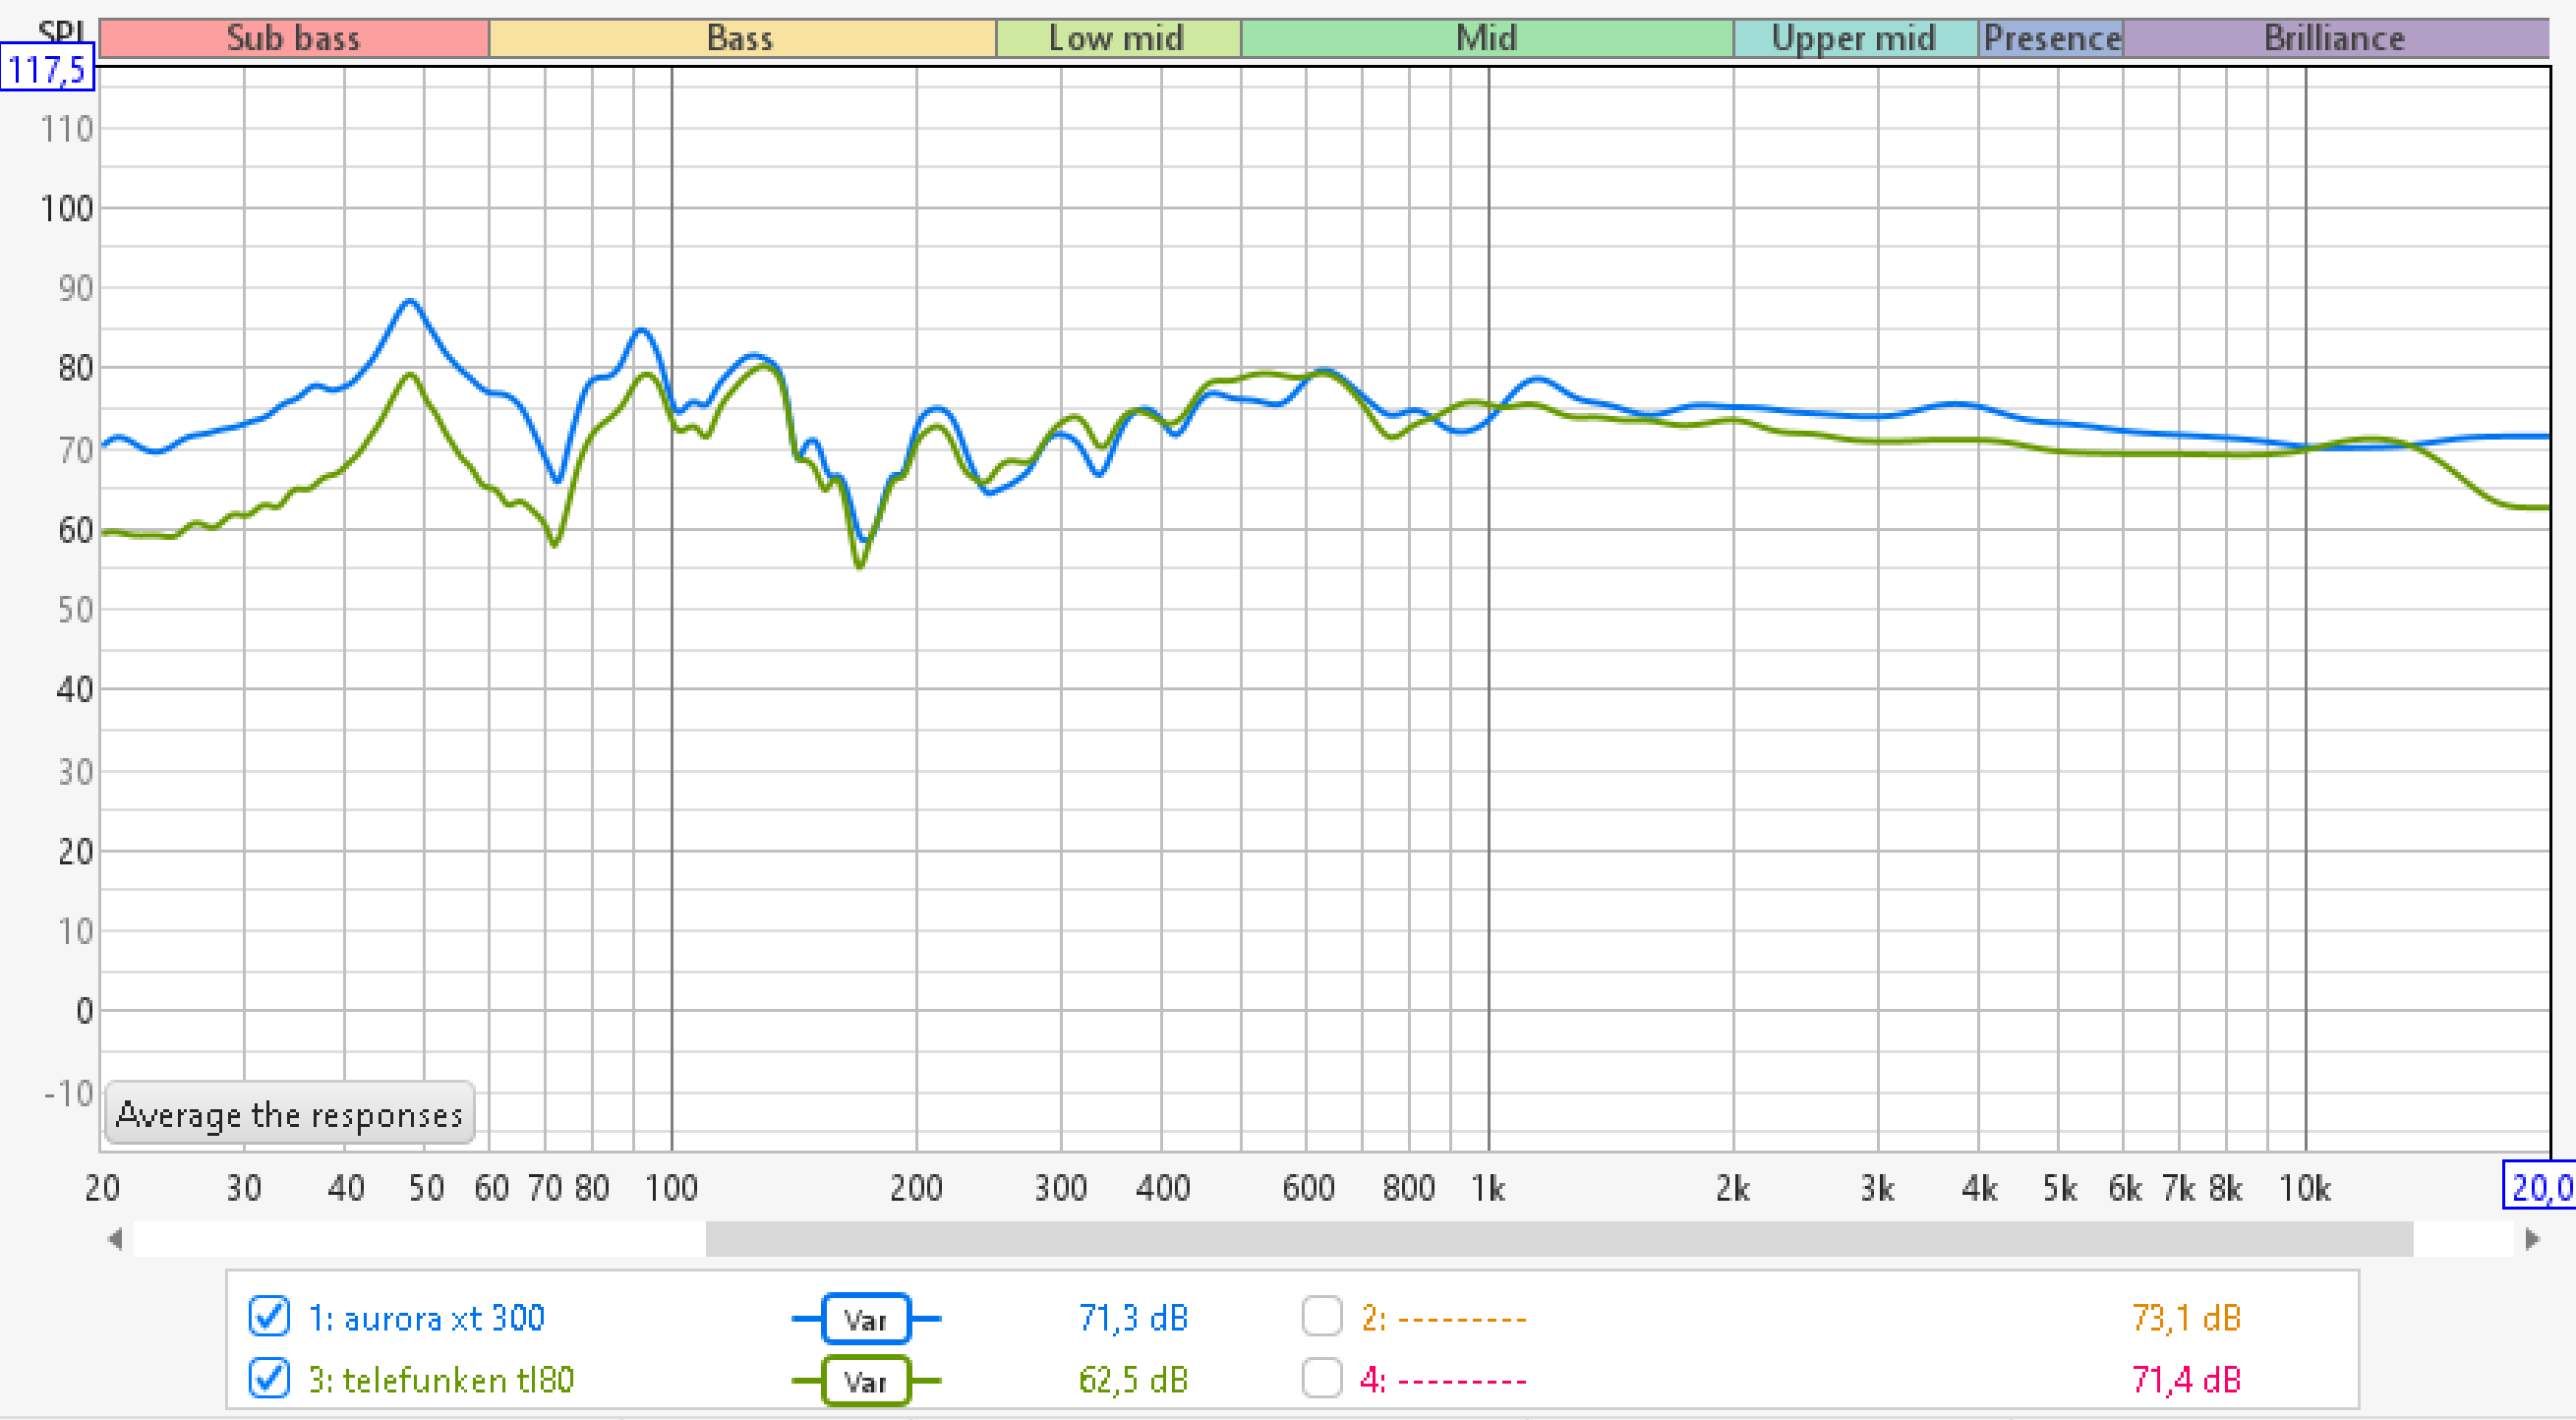Click the left scroll arrow under the graph
The width and height of the screenshot is (2576, 1420).
point(115,1239)
